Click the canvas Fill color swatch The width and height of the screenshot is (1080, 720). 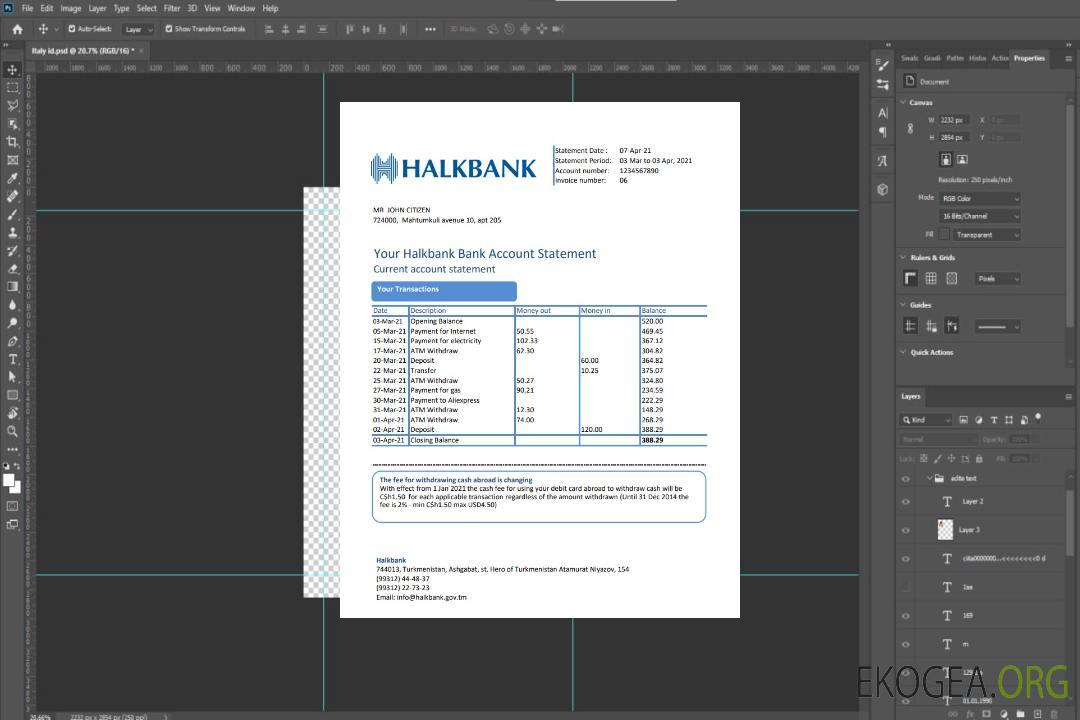pyautogui.click(x=944, y=235)
